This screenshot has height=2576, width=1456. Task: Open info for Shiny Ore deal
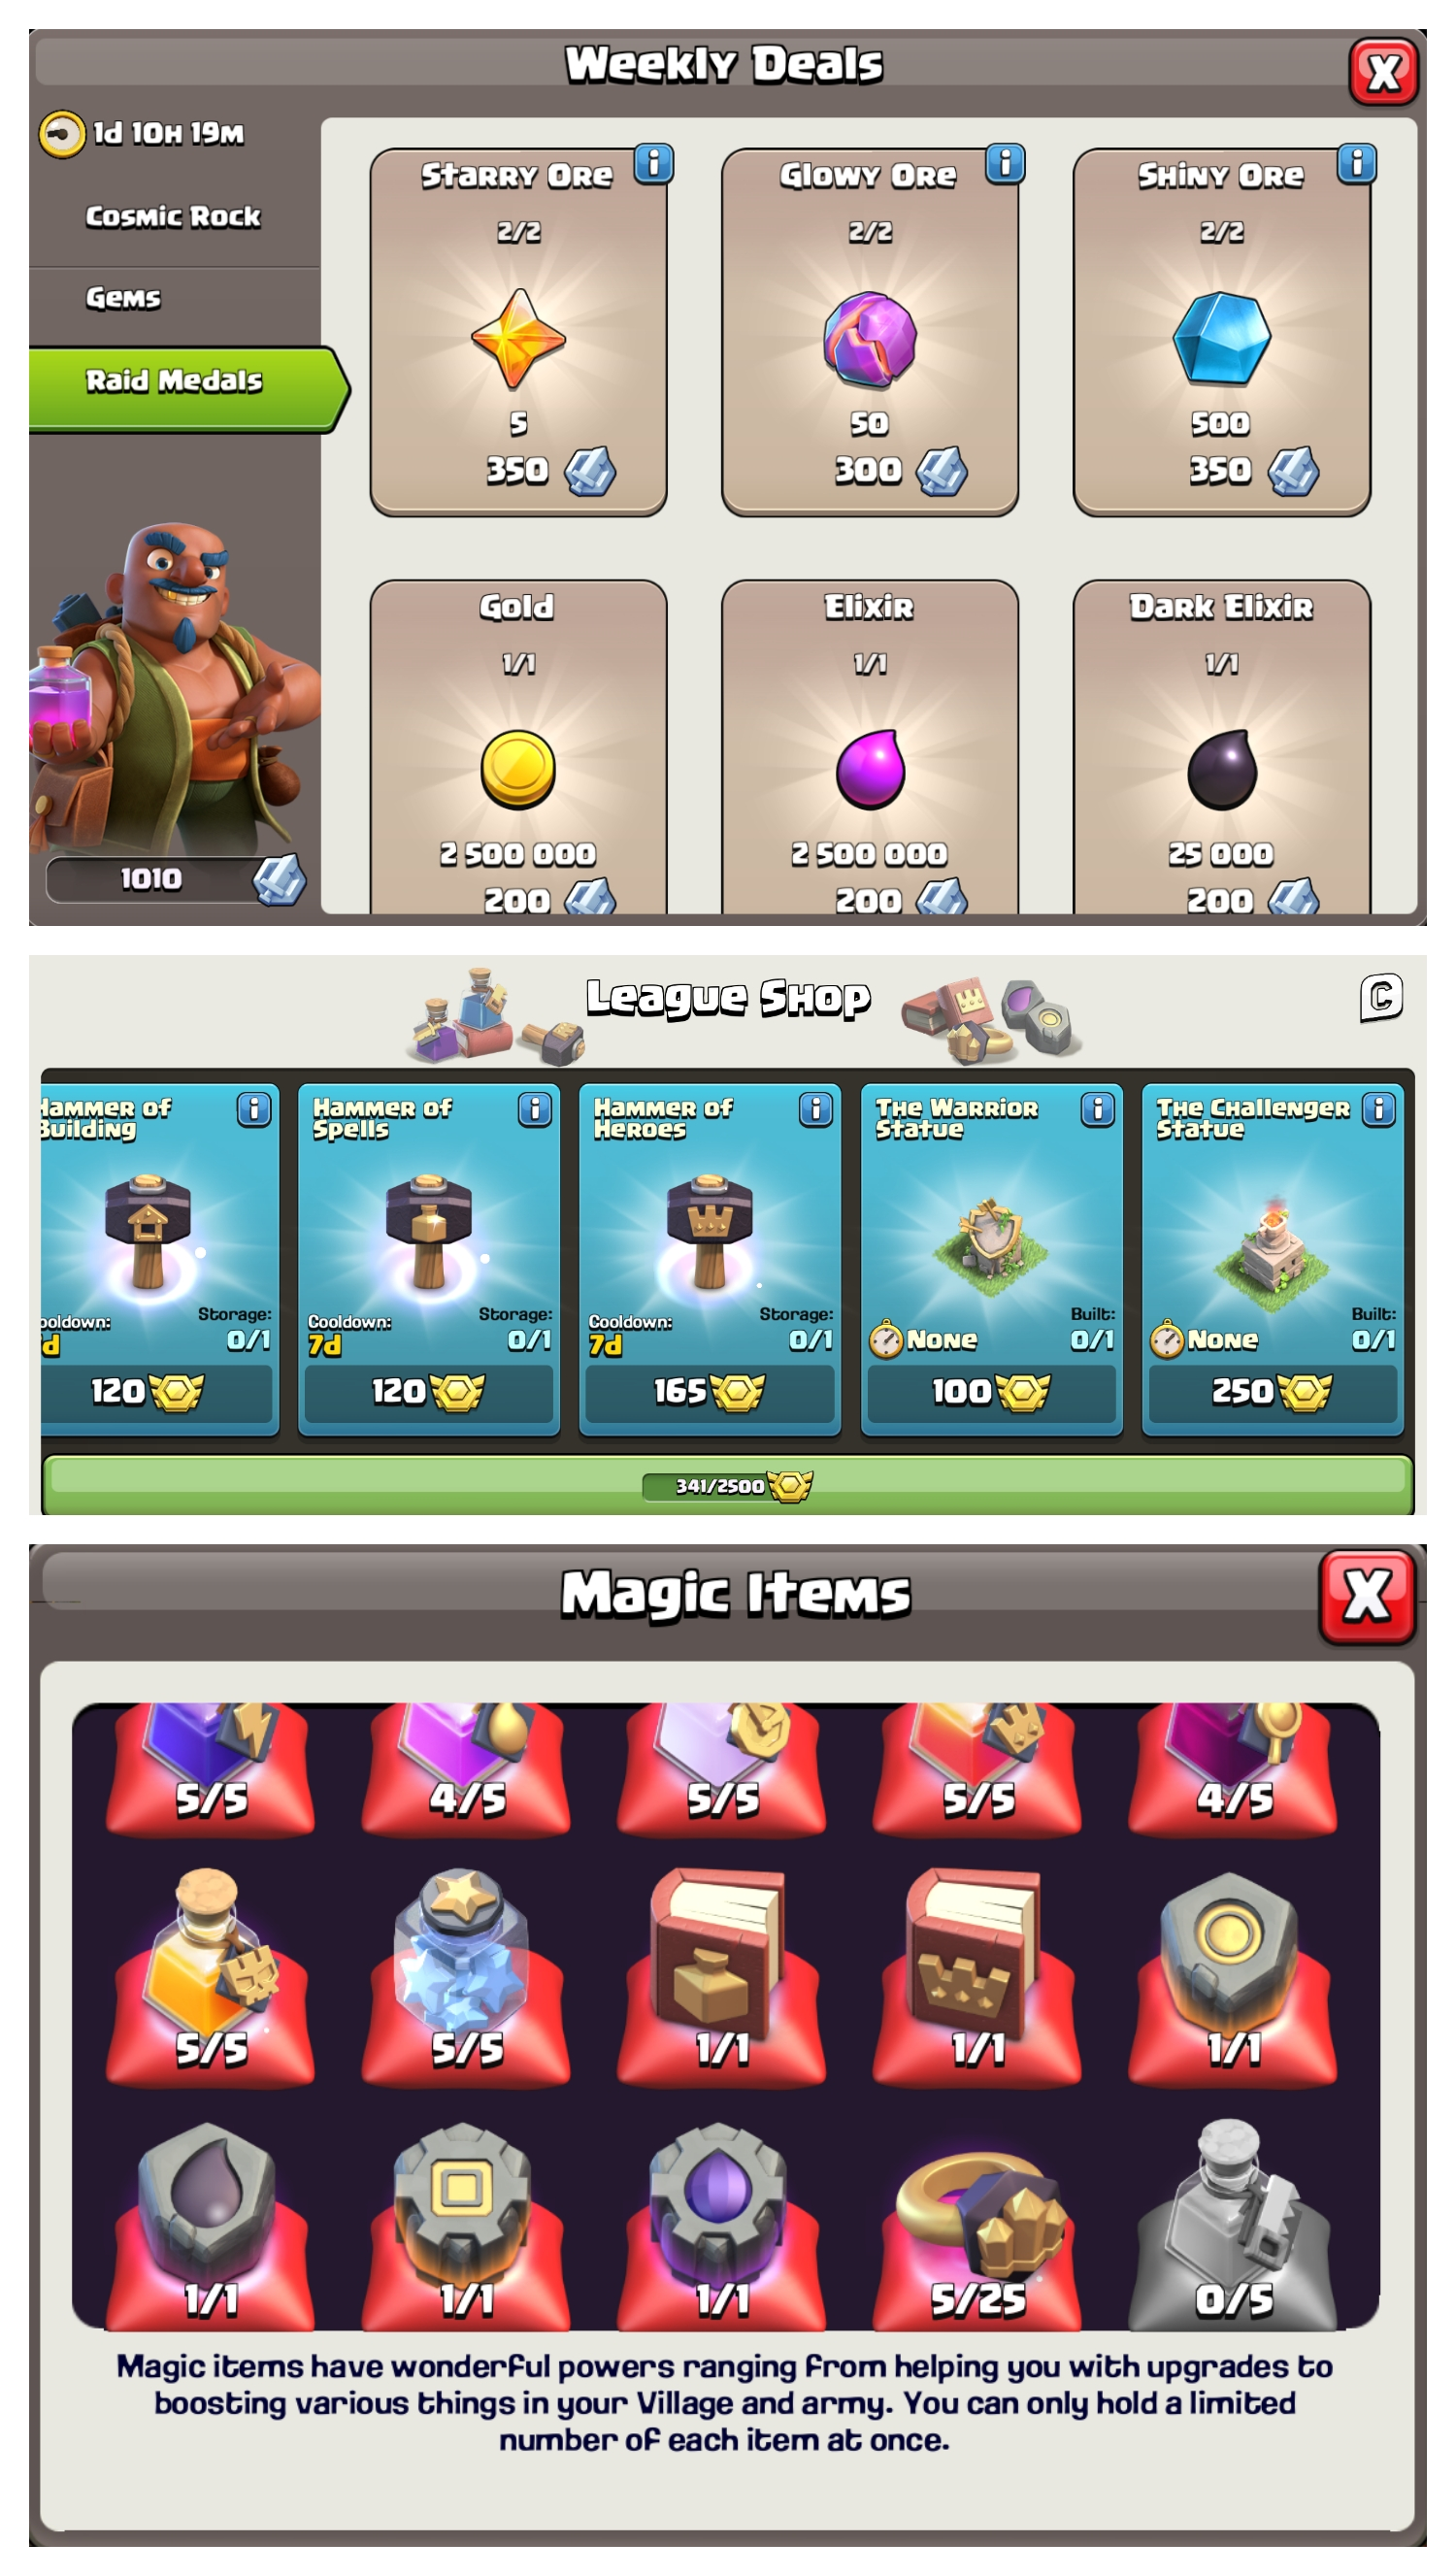tap(1357, 163)
